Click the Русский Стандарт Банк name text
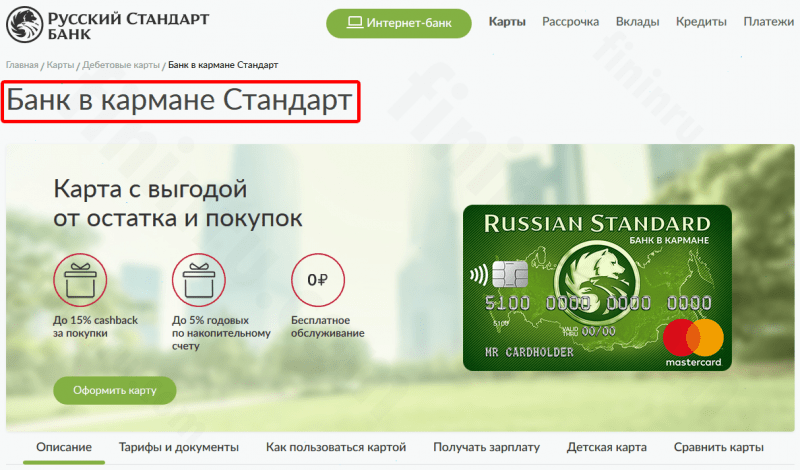This screenshot has width=800, height=470. pos(128,26)
